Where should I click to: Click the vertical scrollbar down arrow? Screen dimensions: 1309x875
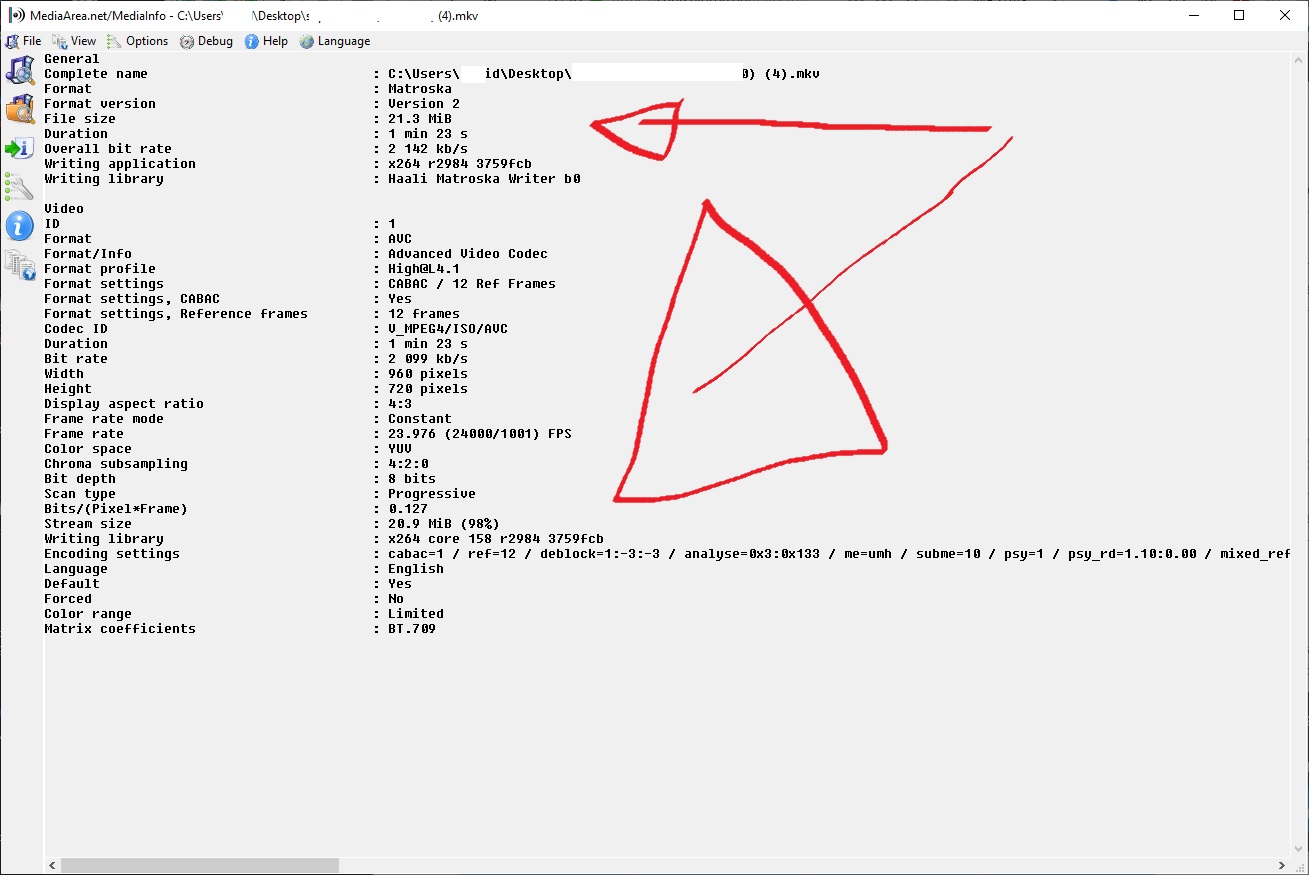1299,849
